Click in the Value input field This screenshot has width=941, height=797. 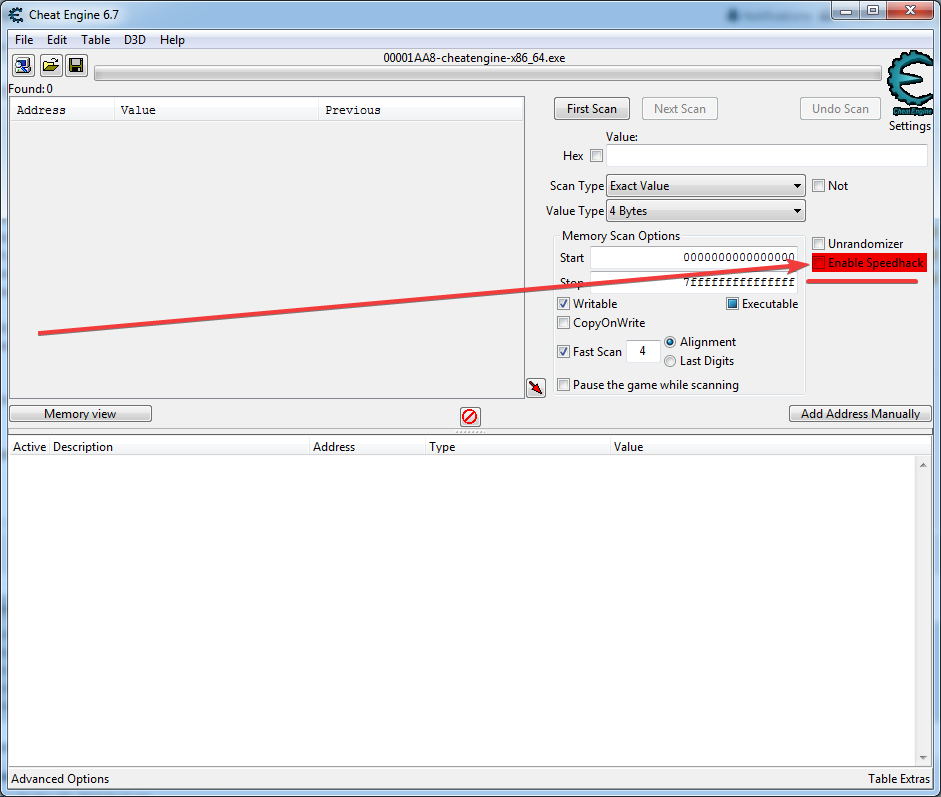coord(766,155)
